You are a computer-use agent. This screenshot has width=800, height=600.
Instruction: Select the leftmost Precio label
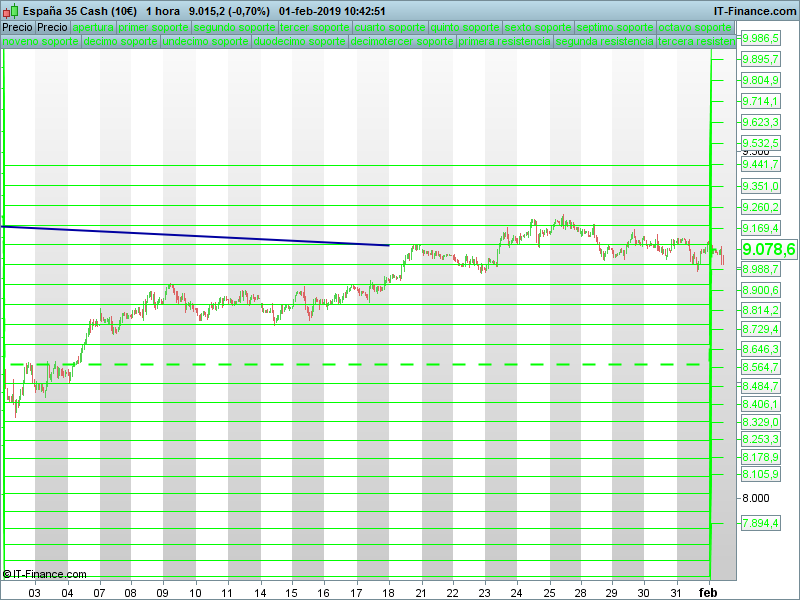[18, 27]
